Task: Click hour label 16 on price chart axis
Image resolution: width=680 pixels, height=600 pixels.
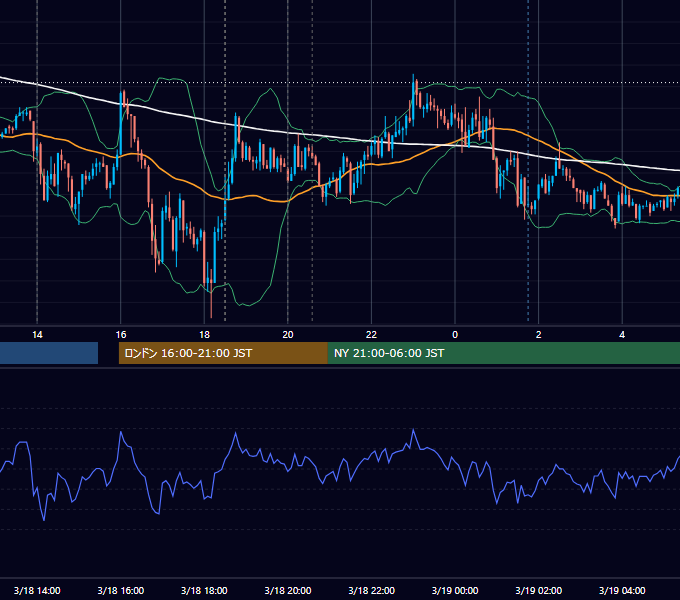Action: (121, 335)
